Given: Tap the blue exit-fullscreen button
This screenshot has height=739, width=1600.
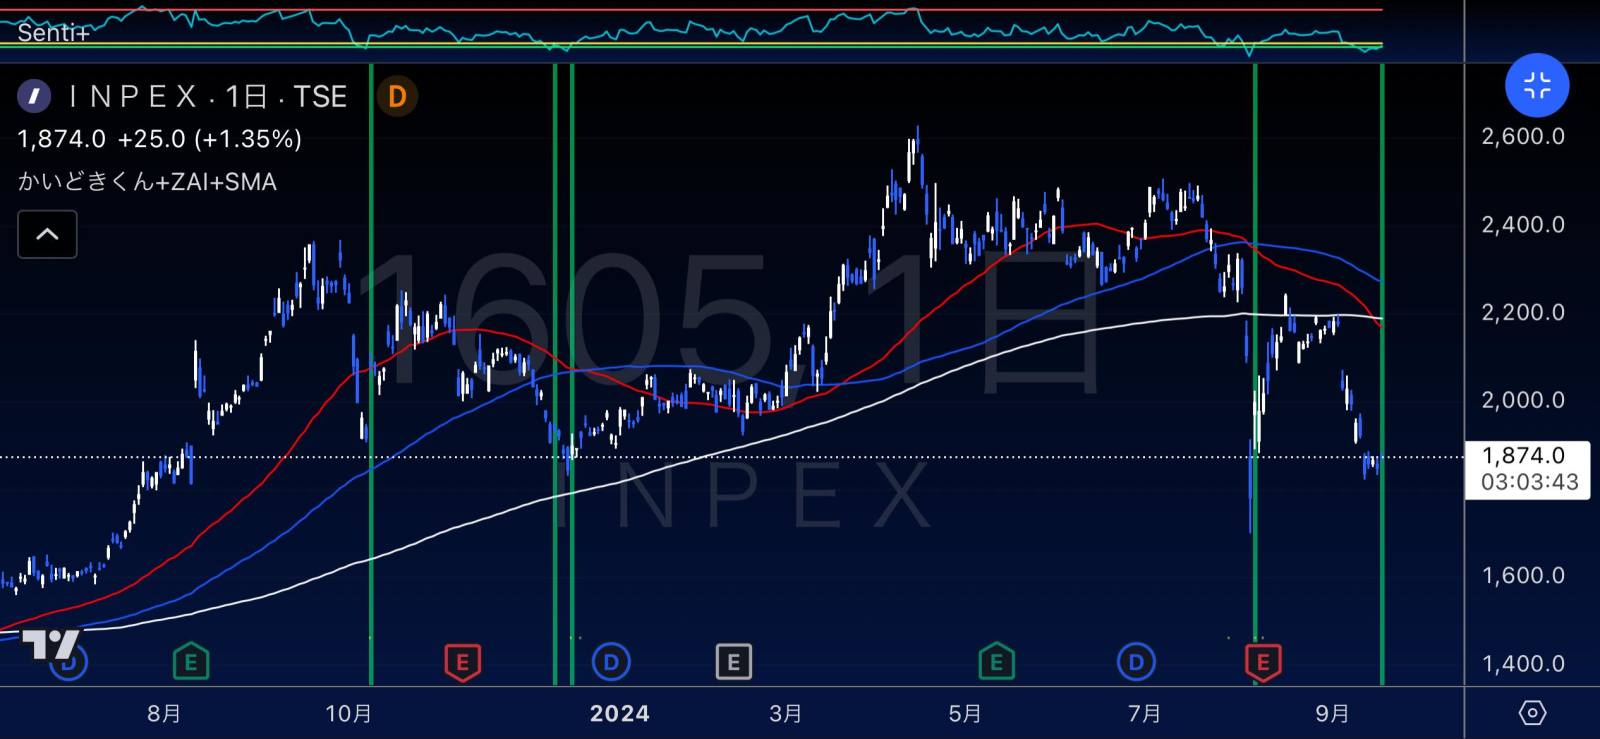Looking at the screenshot, I should [x=1536, y=86].
